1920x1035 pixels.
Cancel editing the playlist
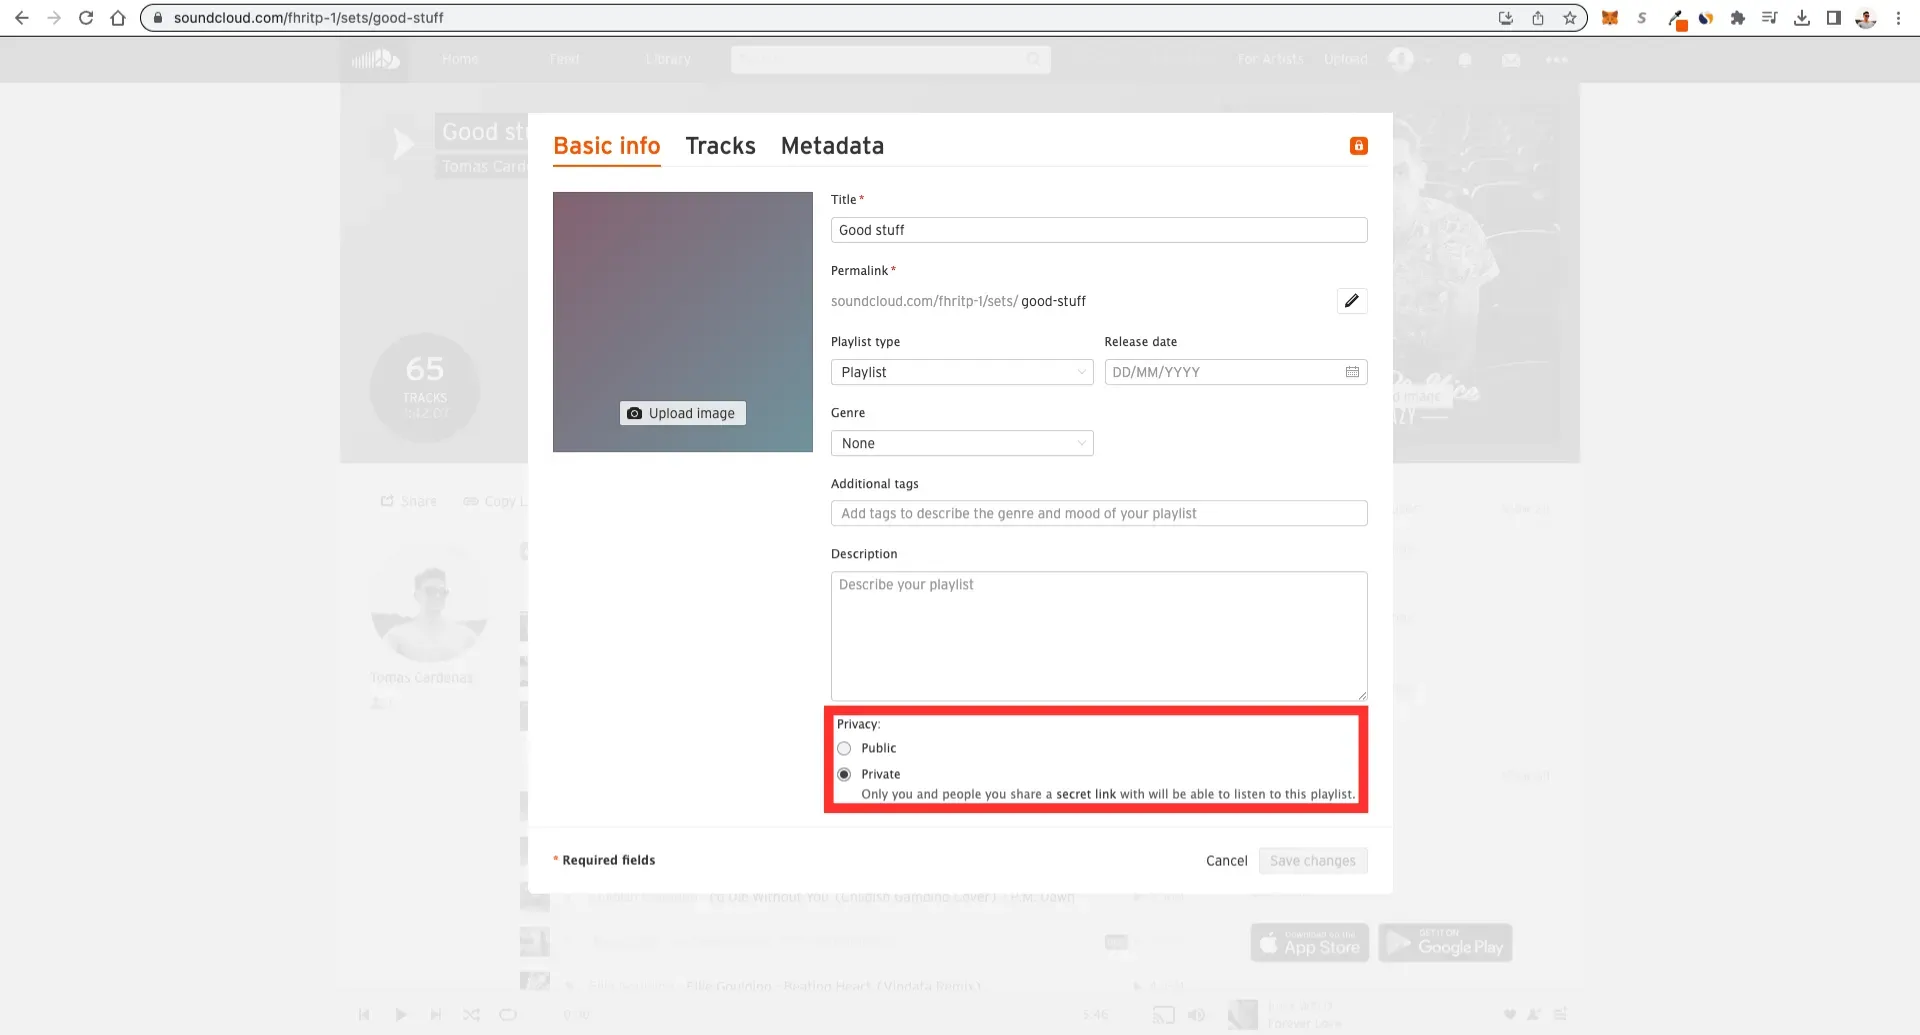1226,860
